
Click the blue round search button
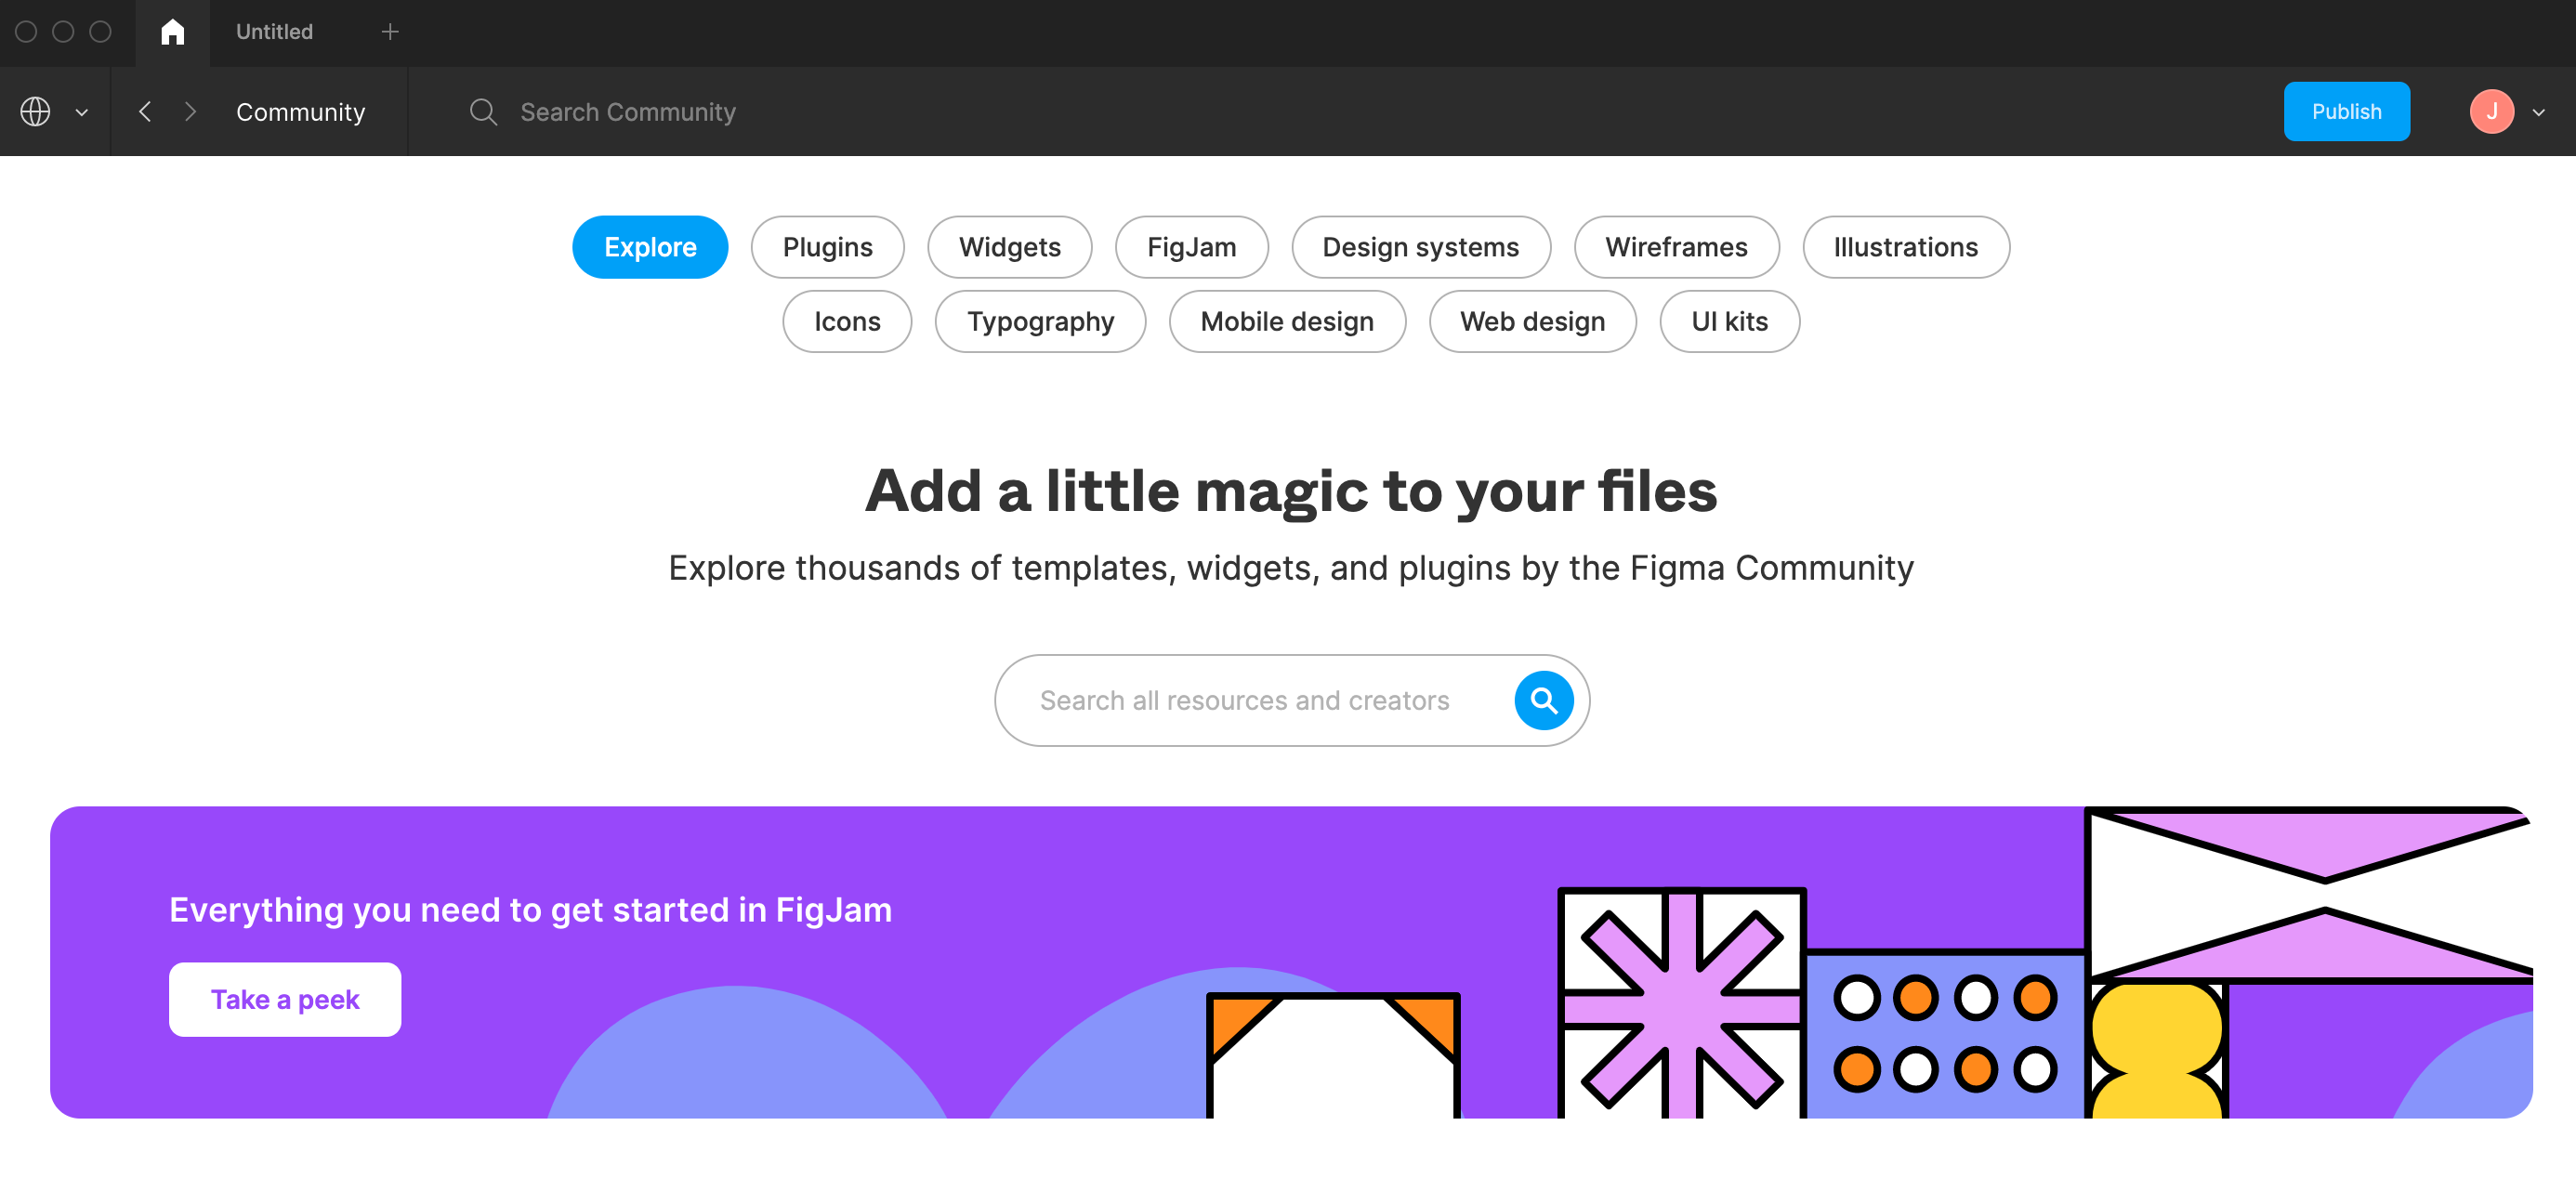click(1543, 700)
